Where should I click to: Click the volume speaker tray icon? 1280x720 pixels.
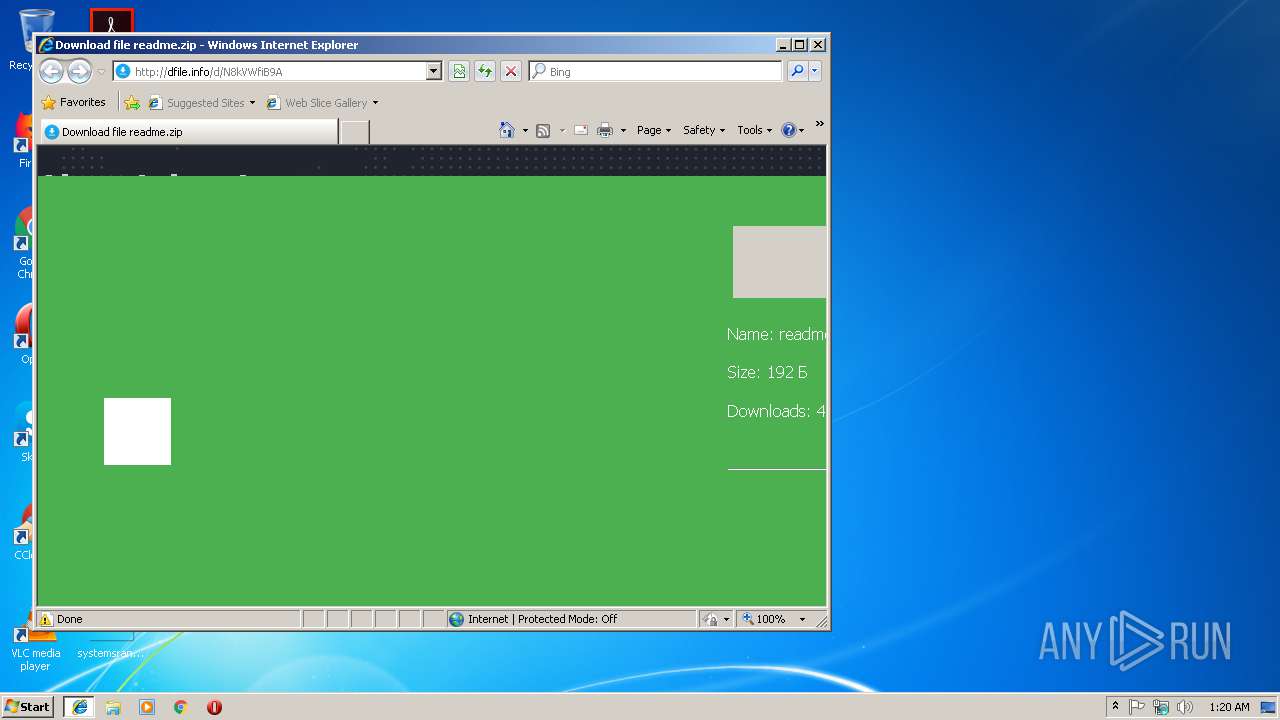(x=1185, y=707)
